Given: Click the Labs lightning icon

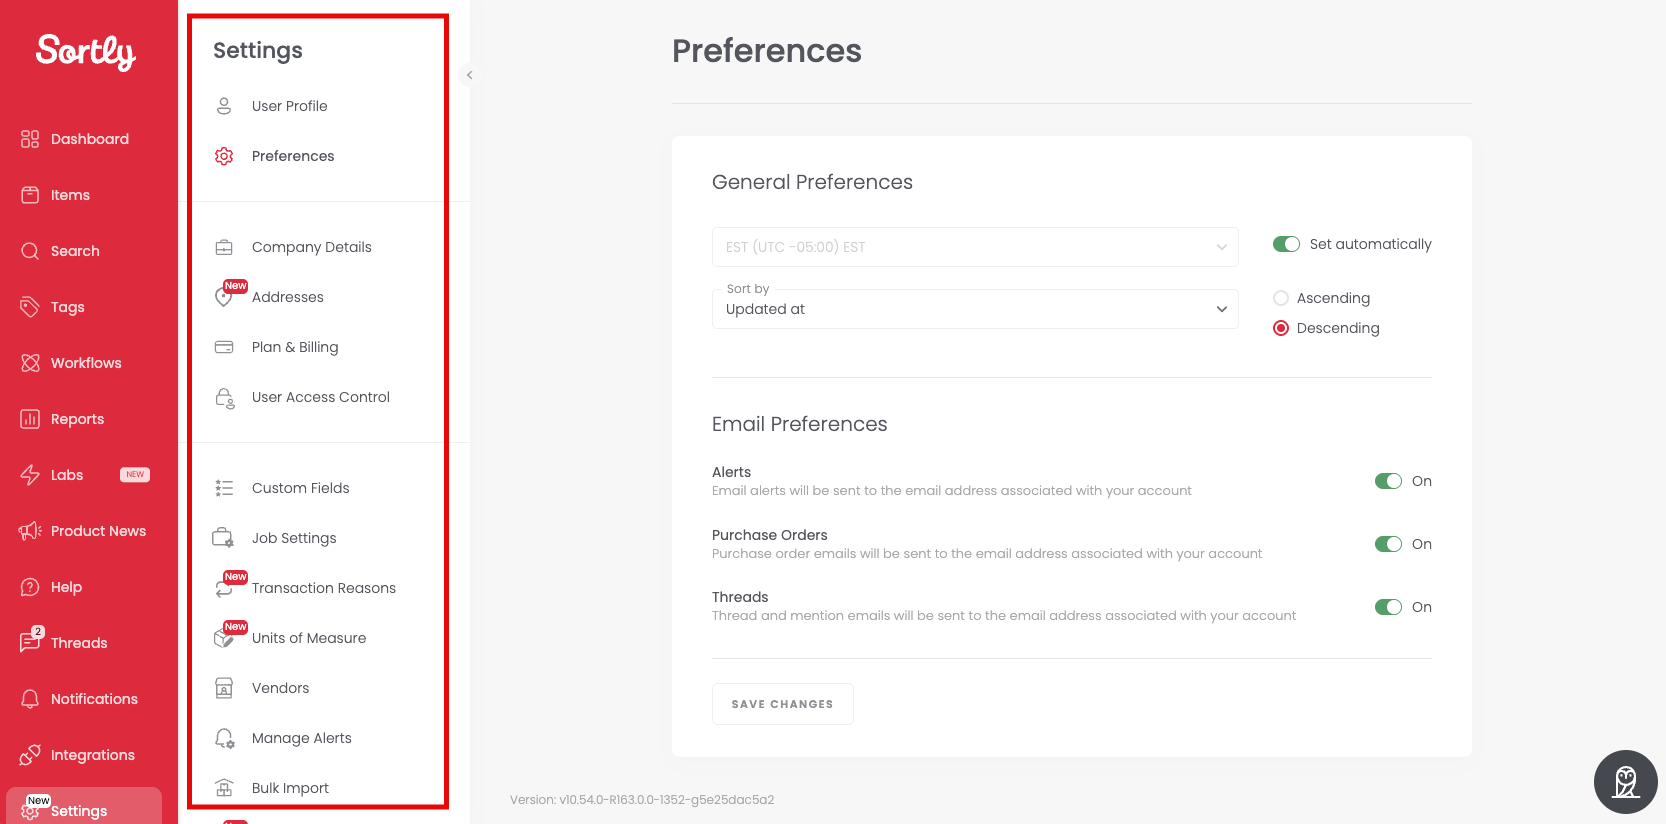Looking at the screenshot, I should [x=30, y=475].
